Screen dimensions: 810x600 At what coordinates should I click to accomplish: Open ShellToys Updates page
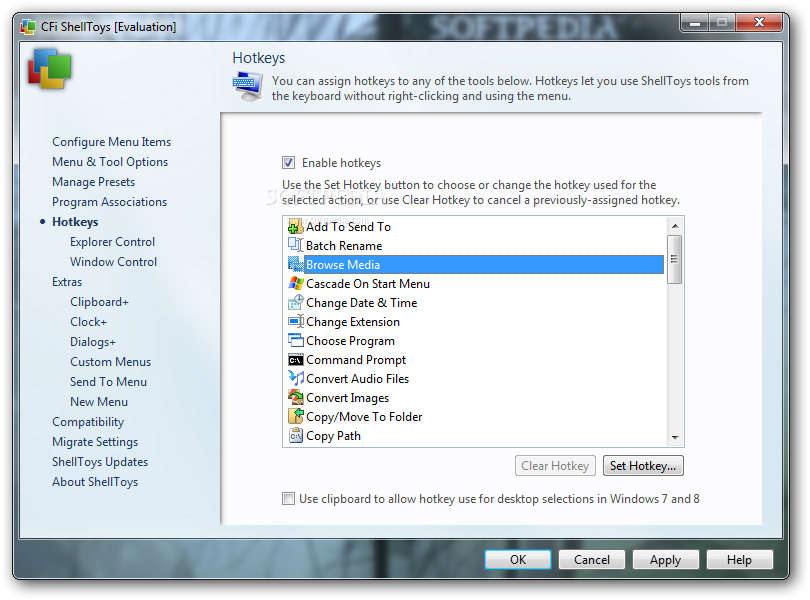(100, 462)
